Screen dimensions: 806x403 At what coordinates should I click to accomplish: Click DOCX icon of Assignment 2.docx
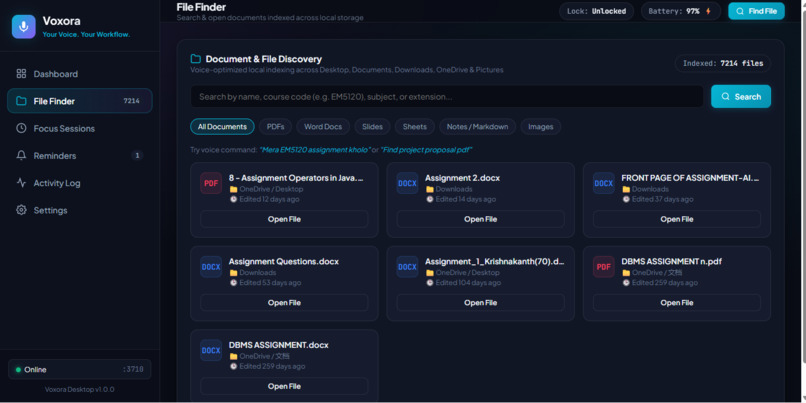pos(407,183)
